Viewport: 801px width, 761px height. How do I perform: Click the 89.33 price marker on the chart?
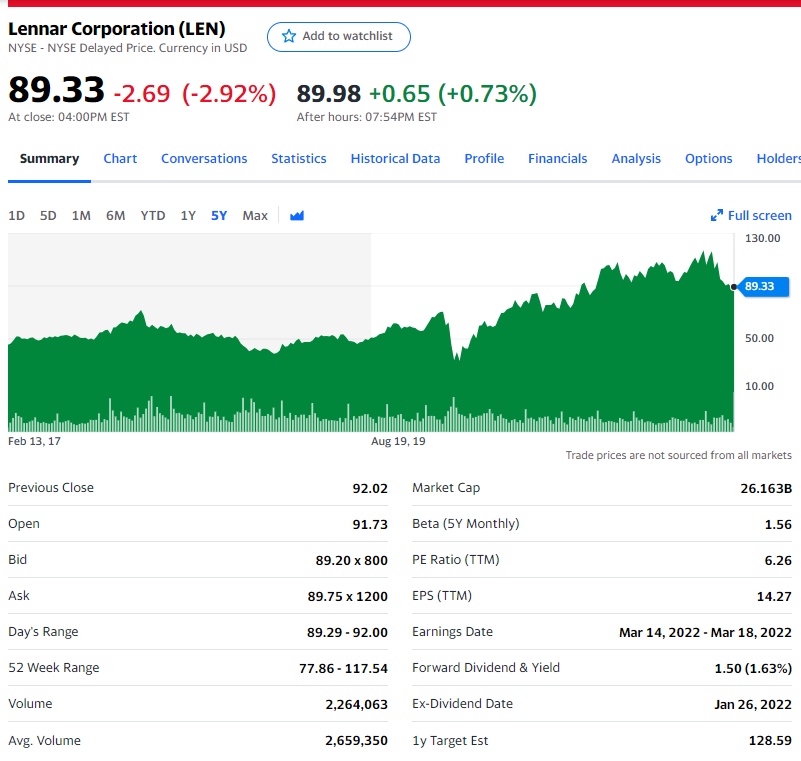[x=763, y=286]
